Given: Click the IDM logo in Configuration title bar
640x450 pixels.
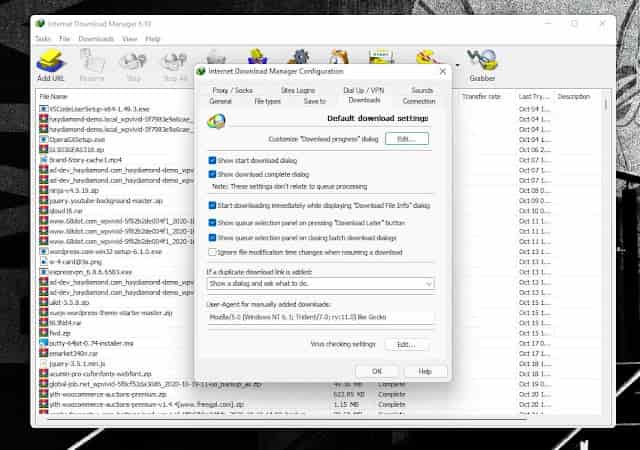Looking at the screenshot, I should 201,71.
